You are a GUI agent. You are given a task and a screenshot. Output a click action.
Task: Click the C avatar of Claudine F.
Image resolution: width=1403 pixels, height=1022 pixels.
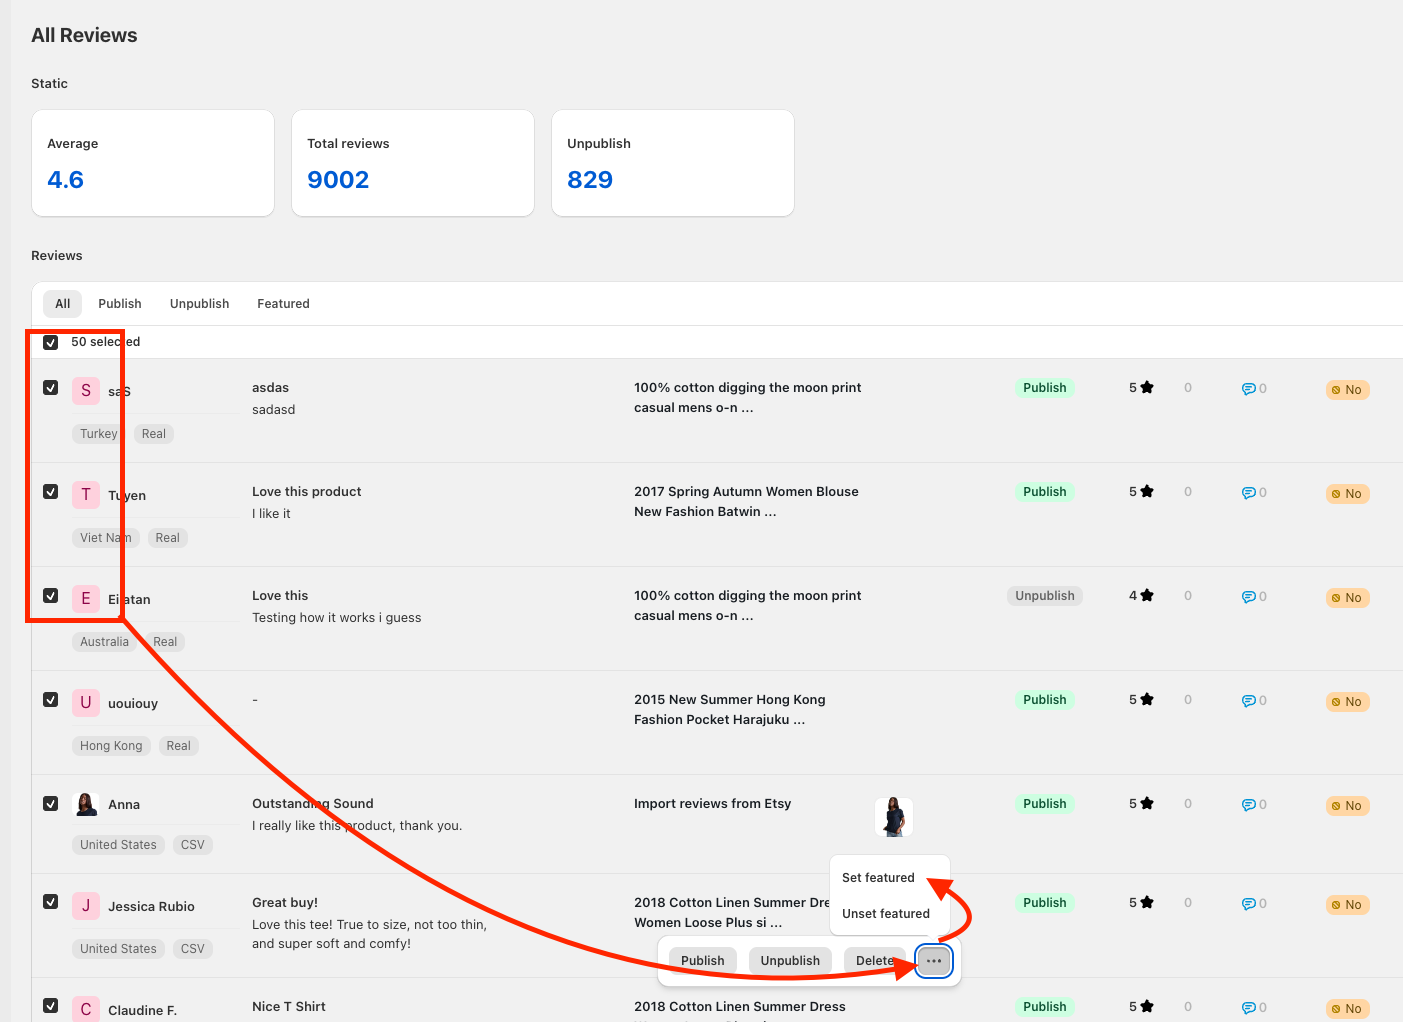[86, 1009]
